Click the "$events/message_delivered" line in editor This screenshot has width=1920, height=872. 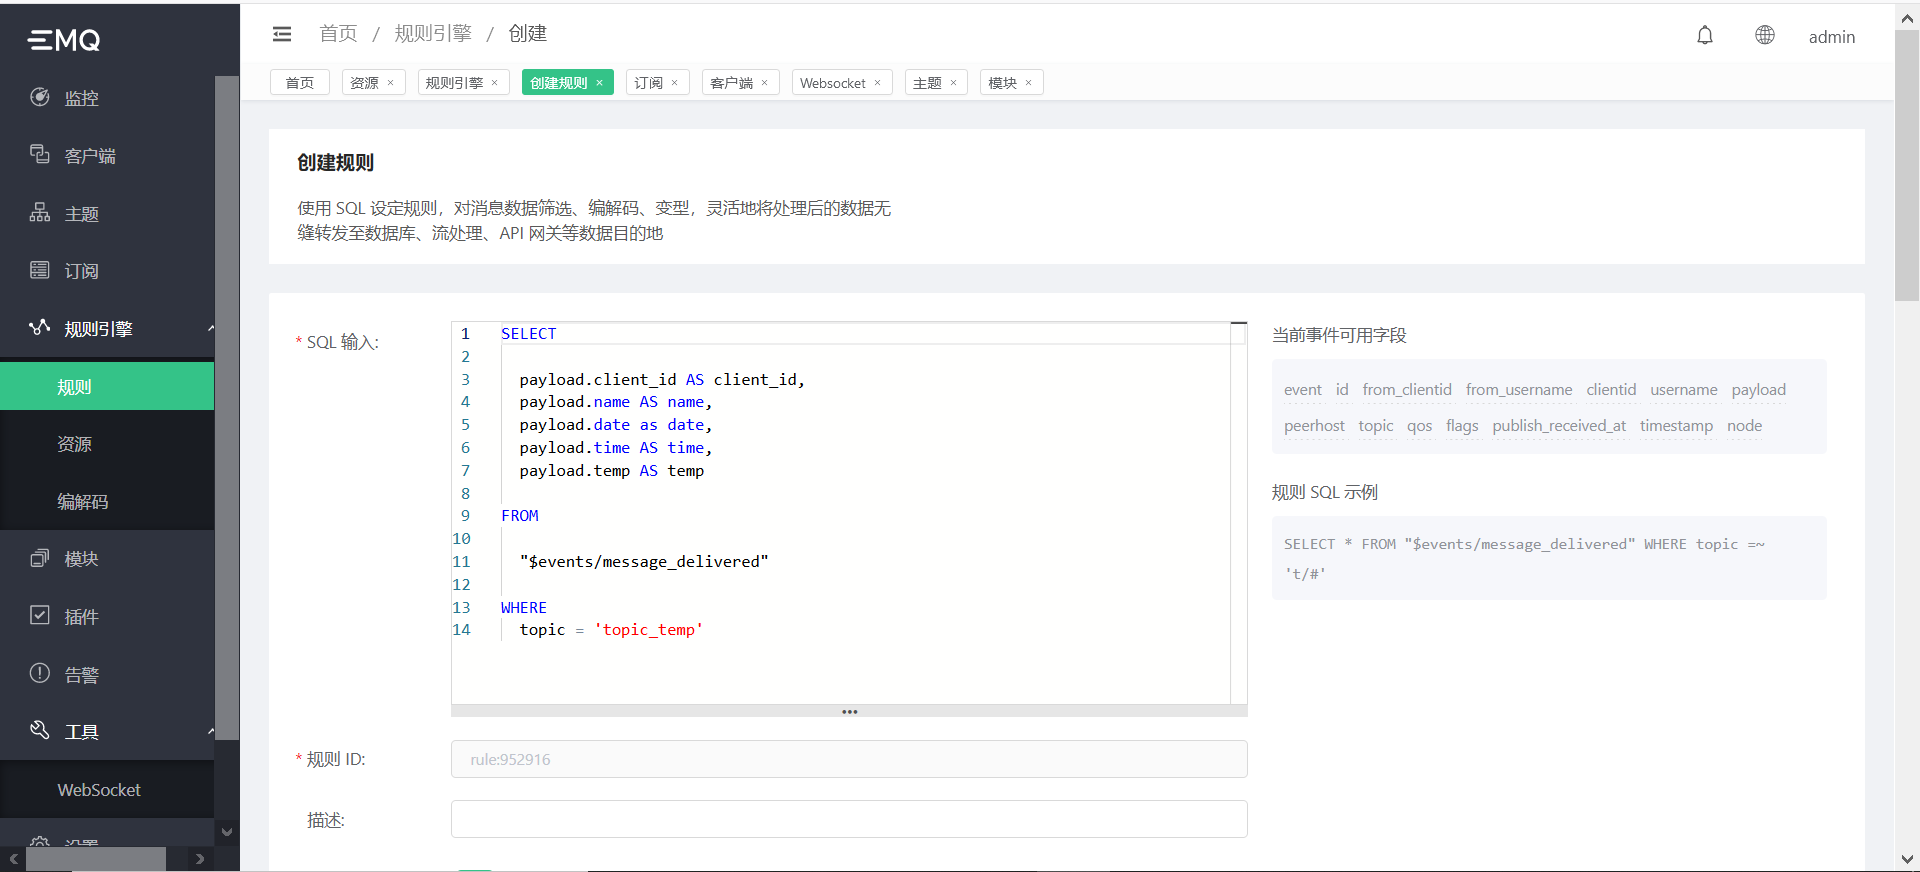(644, 562)
